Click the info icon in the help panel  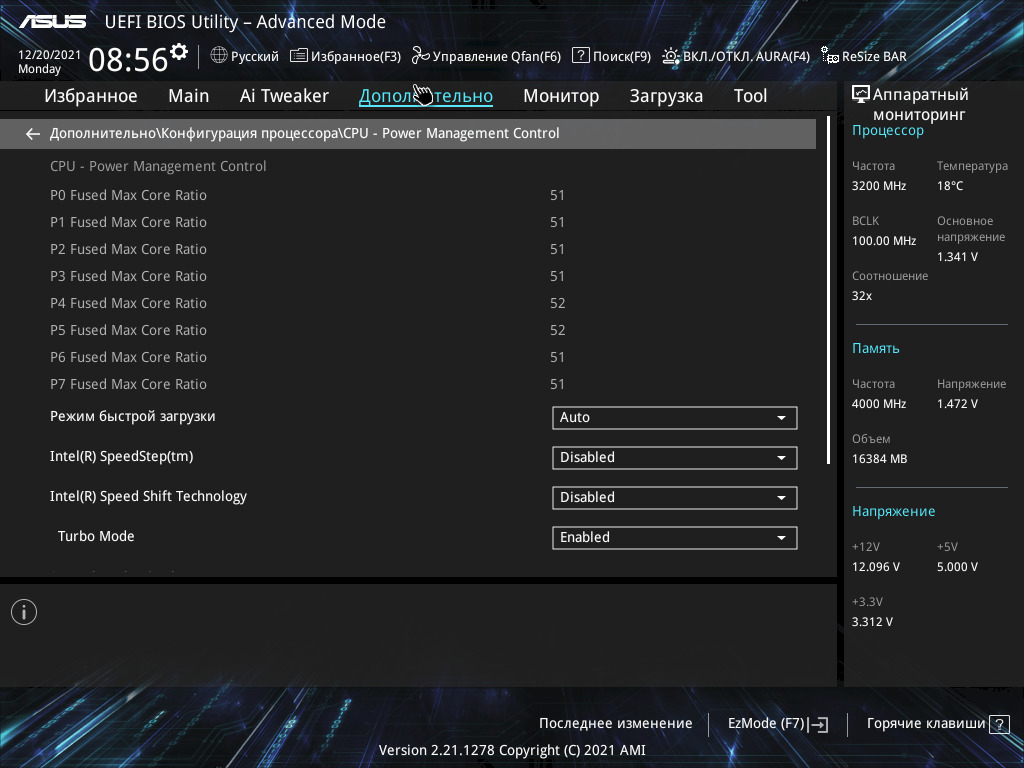(24, 612)
